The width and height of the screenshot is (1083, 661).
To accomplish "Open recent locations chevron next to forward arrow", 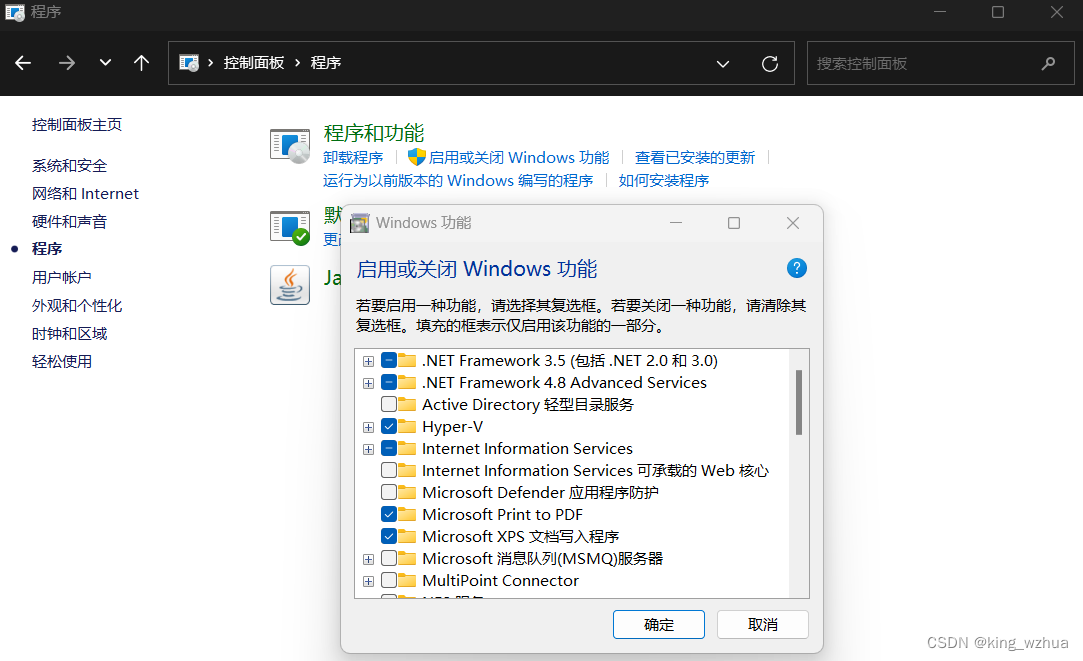I will [x=105, y=63].
